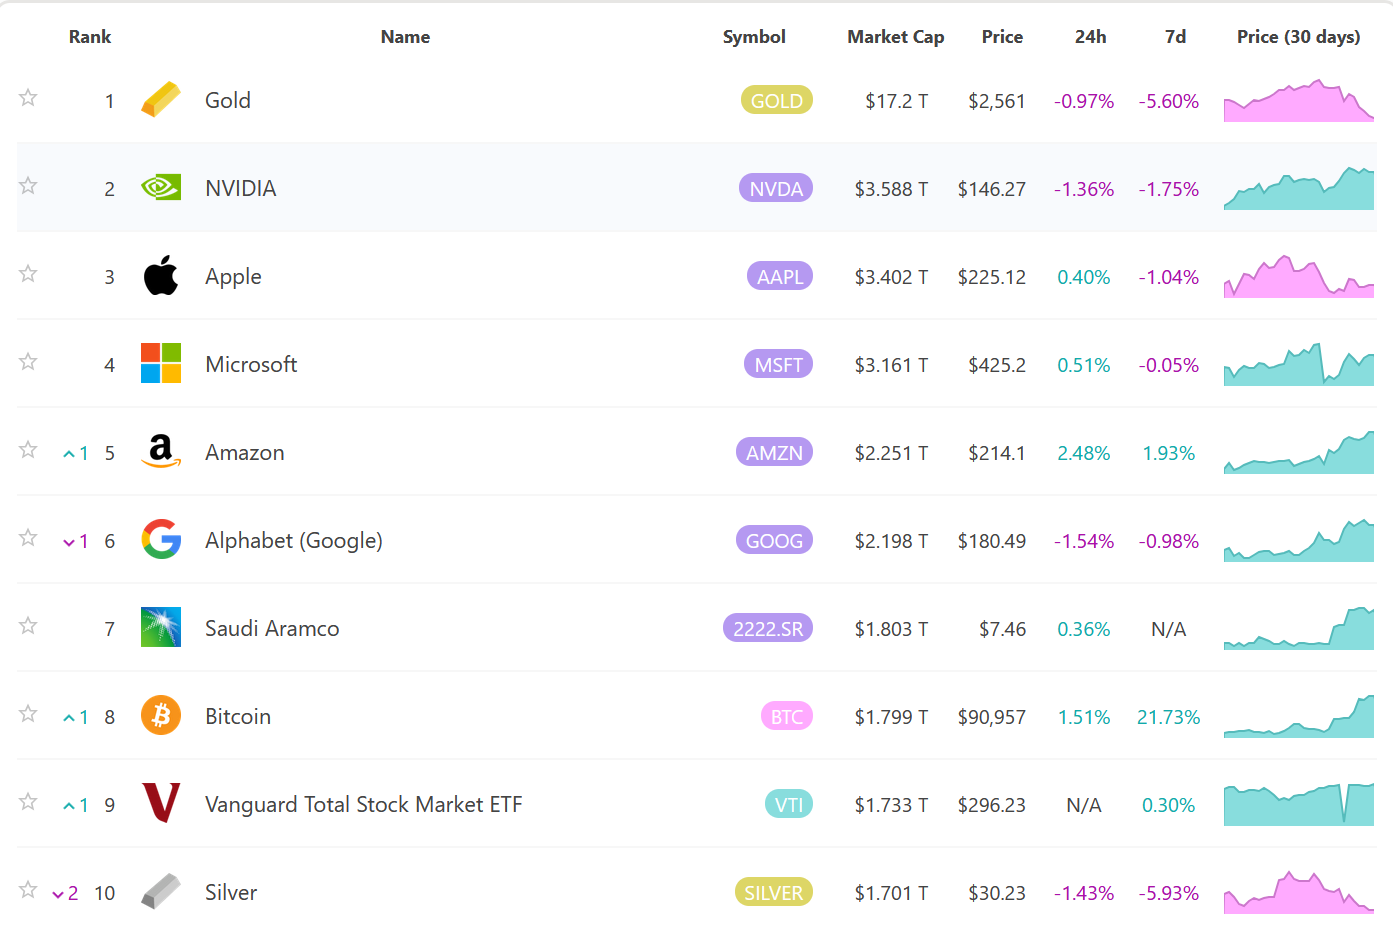Image resolution: width=1393 pixels, height=930 pixels.
Task: Open the NVIDIA company link
Action: 241,188
